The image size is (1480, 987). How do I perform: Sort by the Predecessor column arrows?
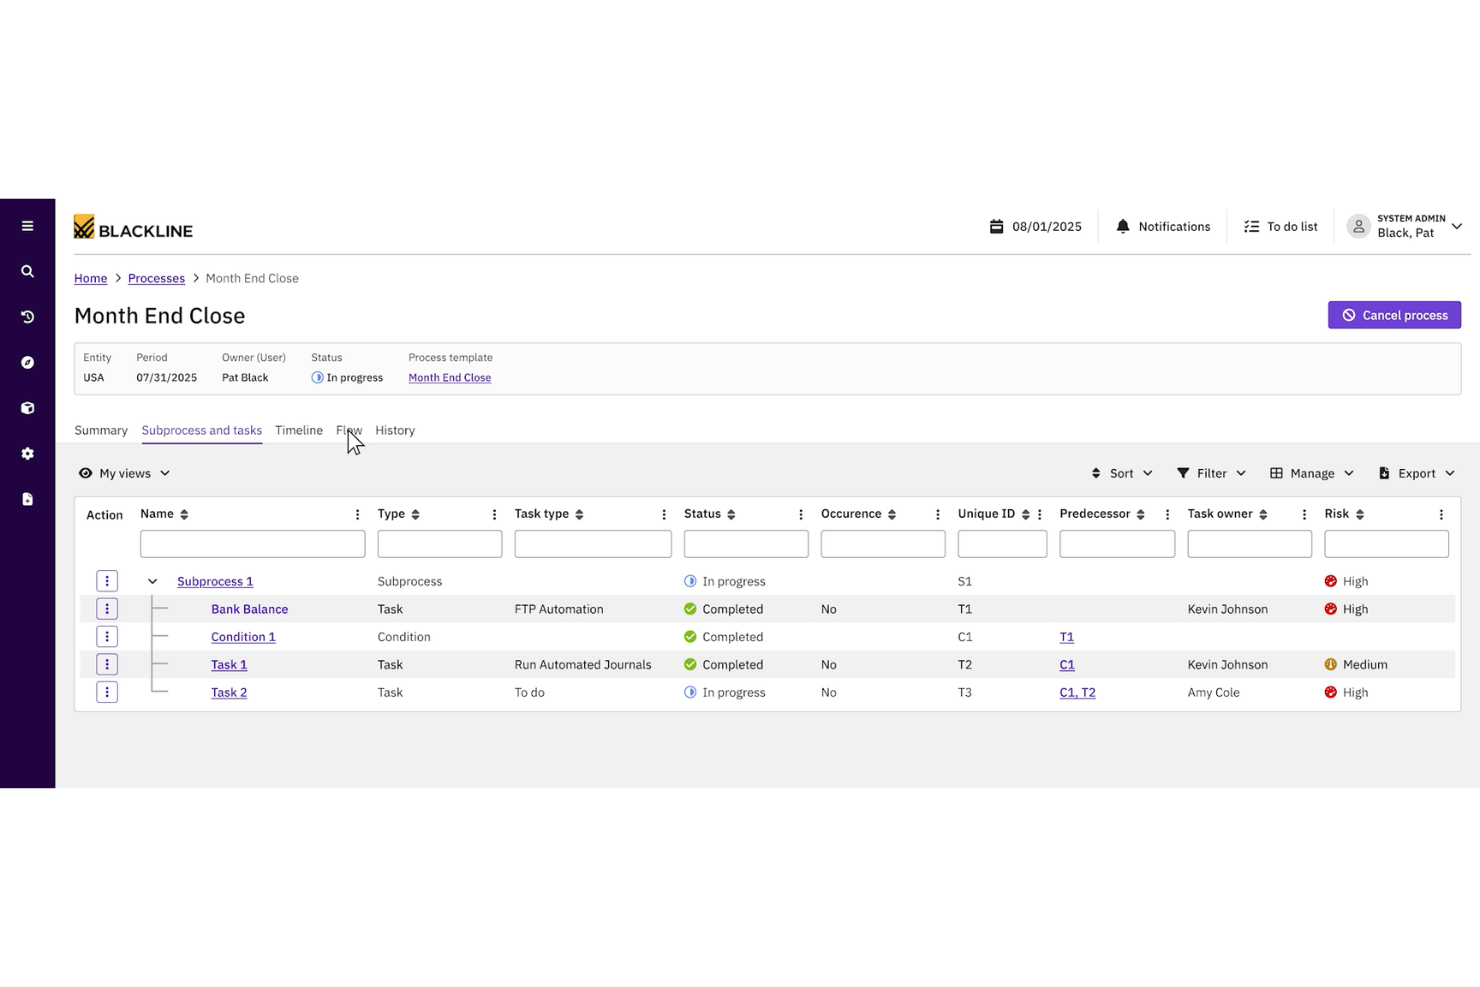1140,514
